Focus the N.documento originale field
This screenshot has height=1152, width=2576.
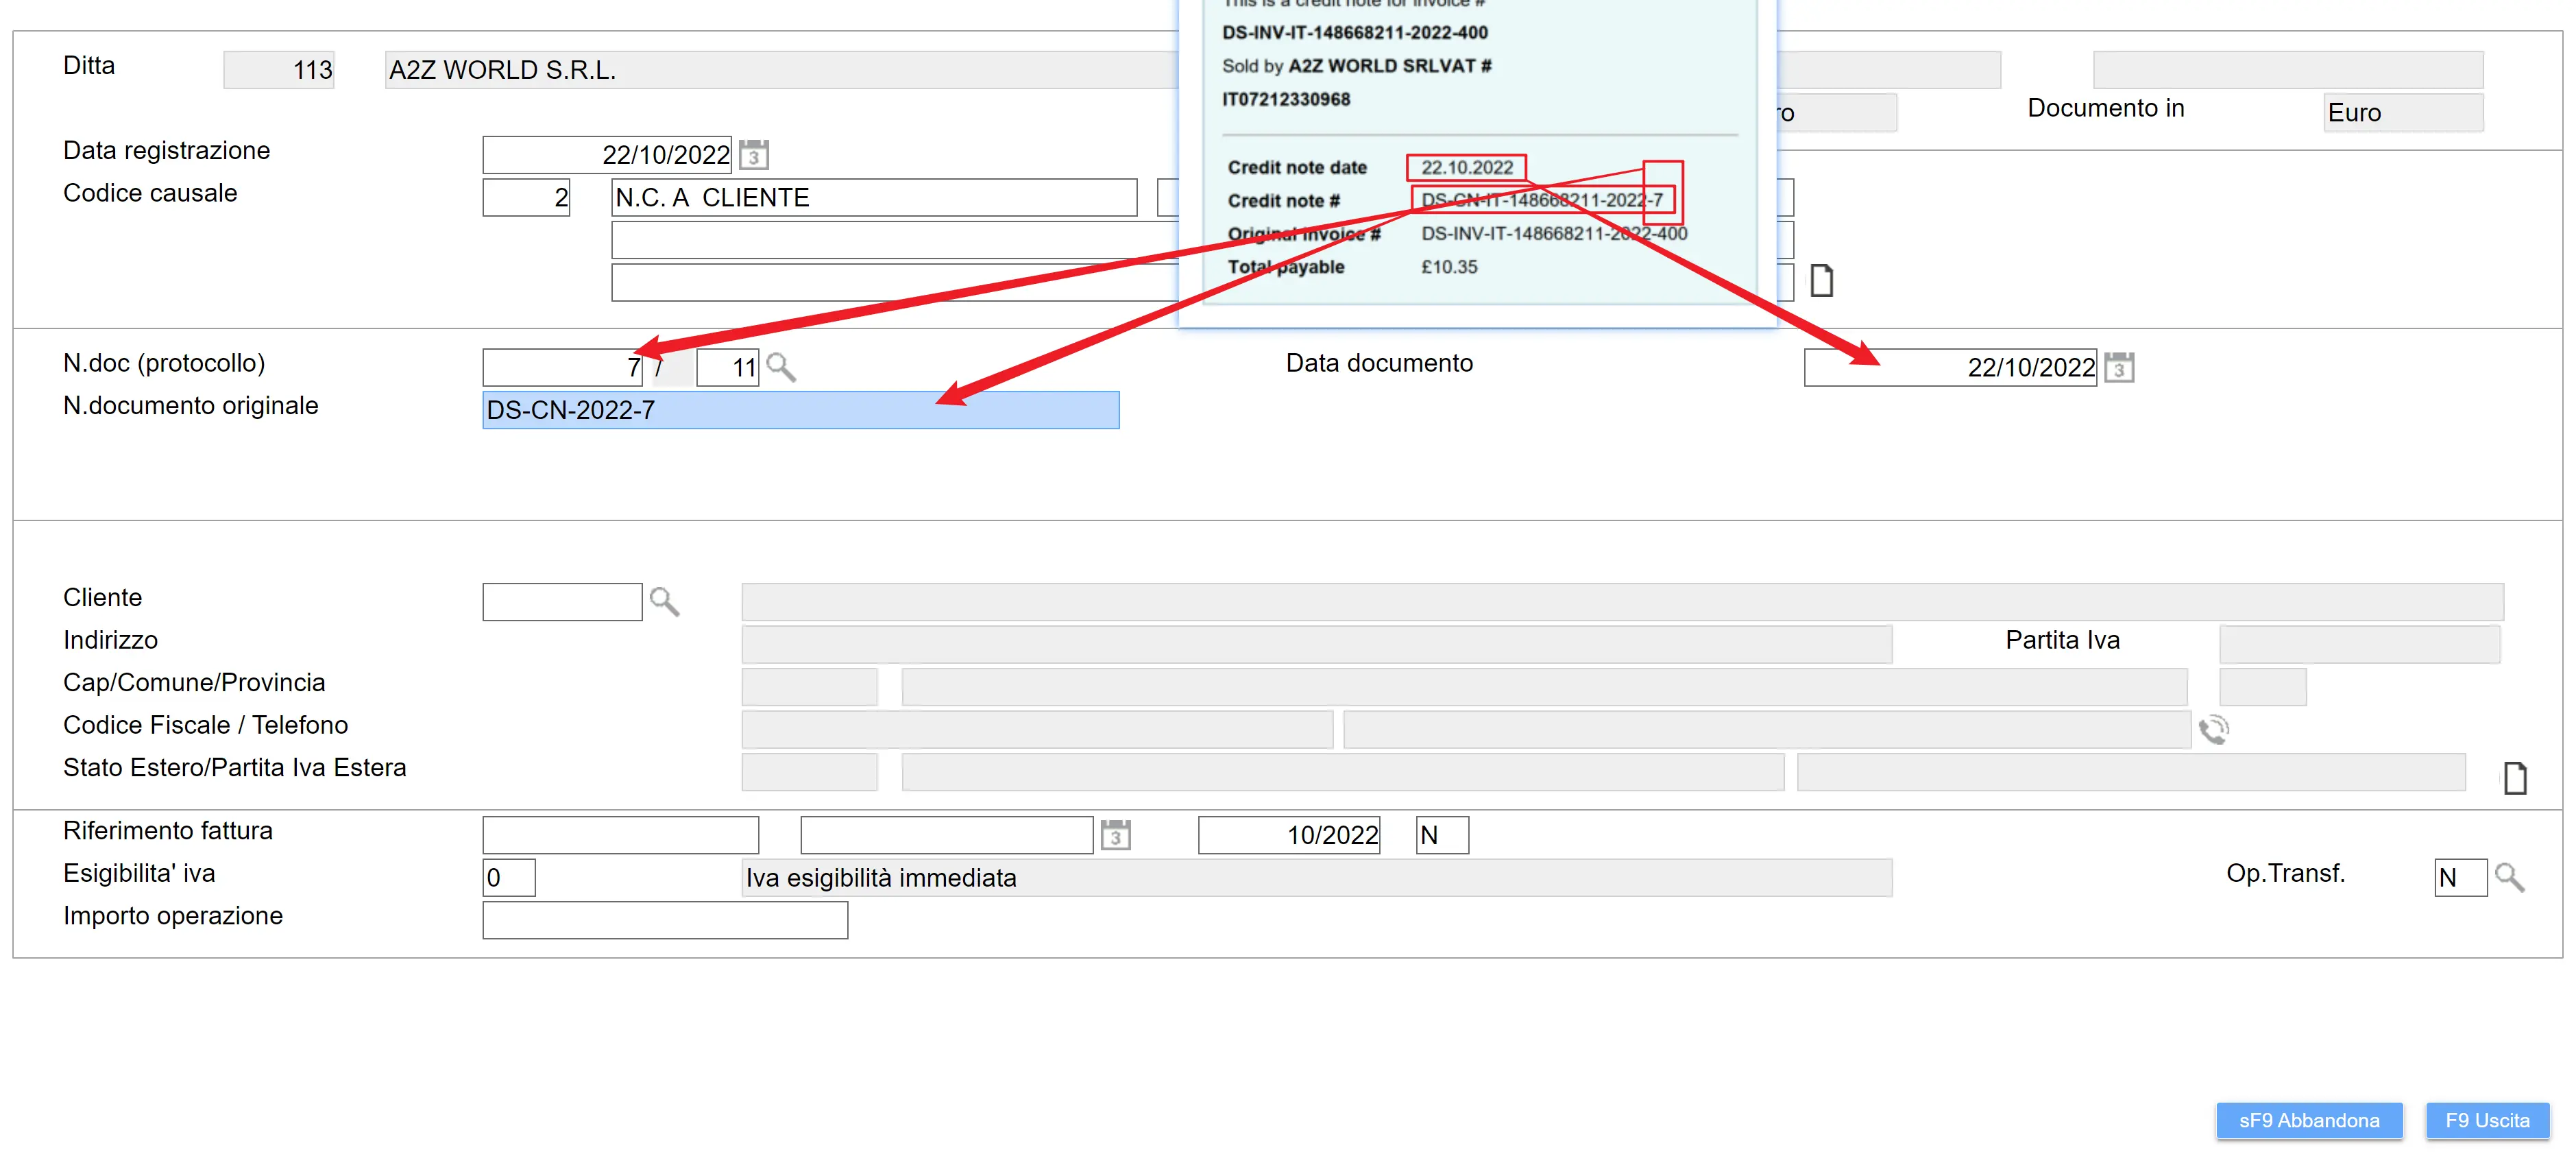click(x=800, y=410)
